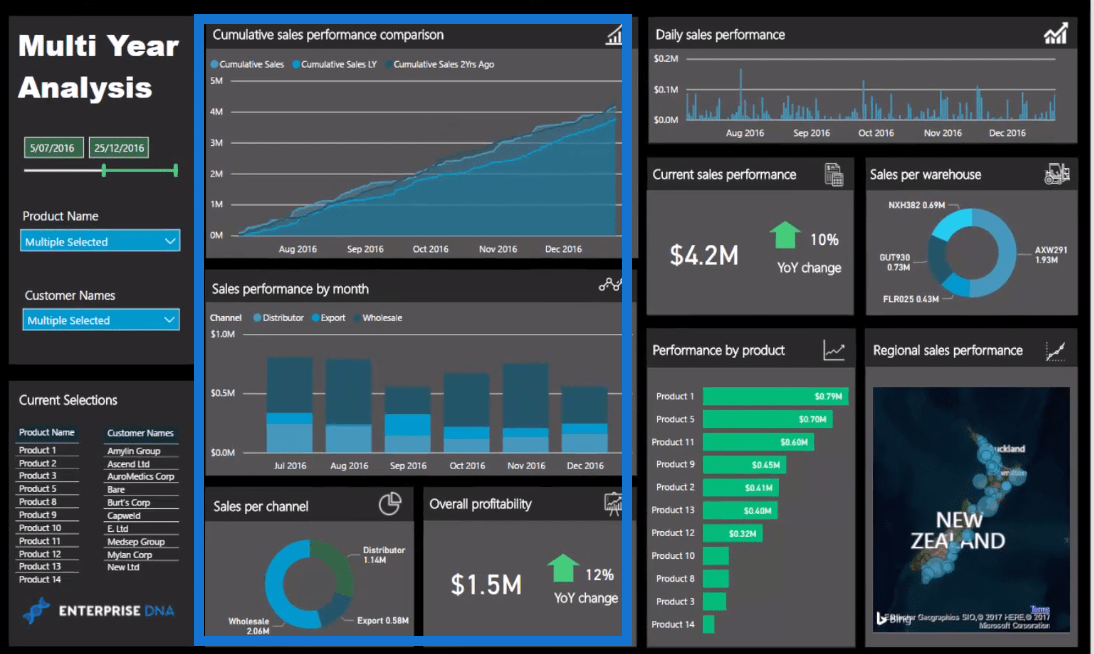Select the Product 10 bar in product chart
The height and width of the screenshot is (654, 1094).
tap(716, 556)
